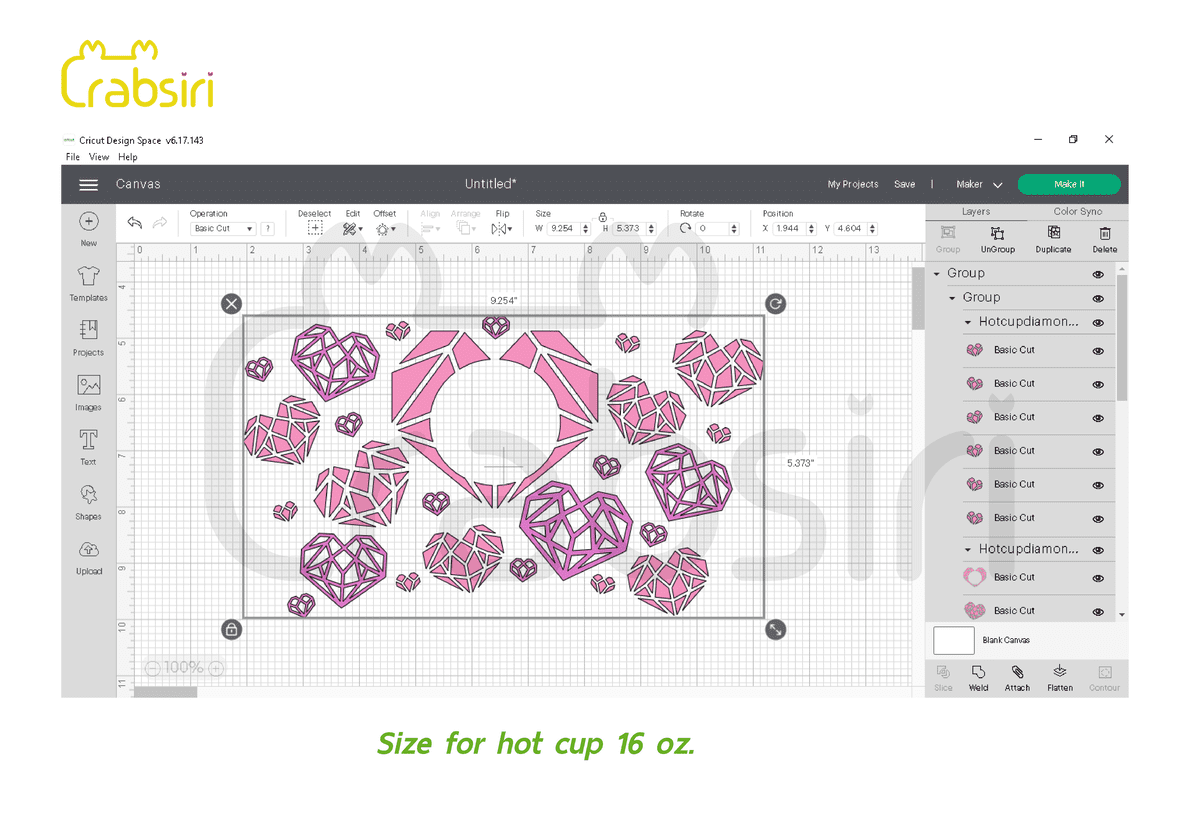Switch to the Color Sync tab

coord(1077,212)
